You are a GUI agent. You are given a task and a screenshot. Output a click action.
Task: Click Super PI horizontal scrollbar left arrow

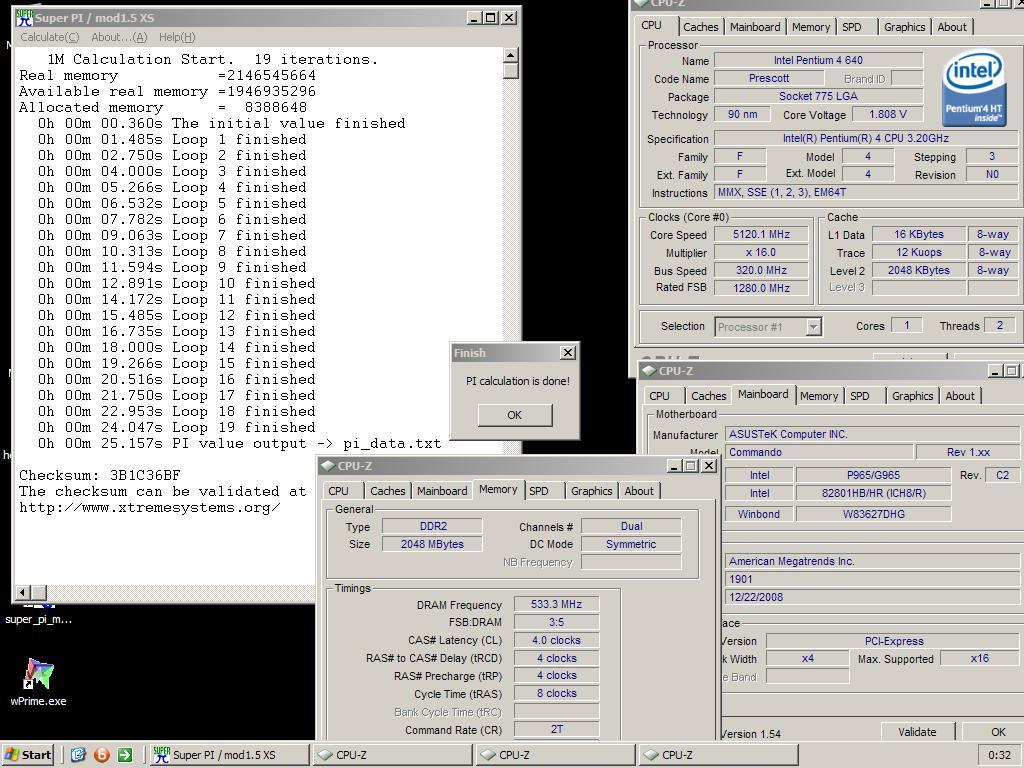pos(23,592)
